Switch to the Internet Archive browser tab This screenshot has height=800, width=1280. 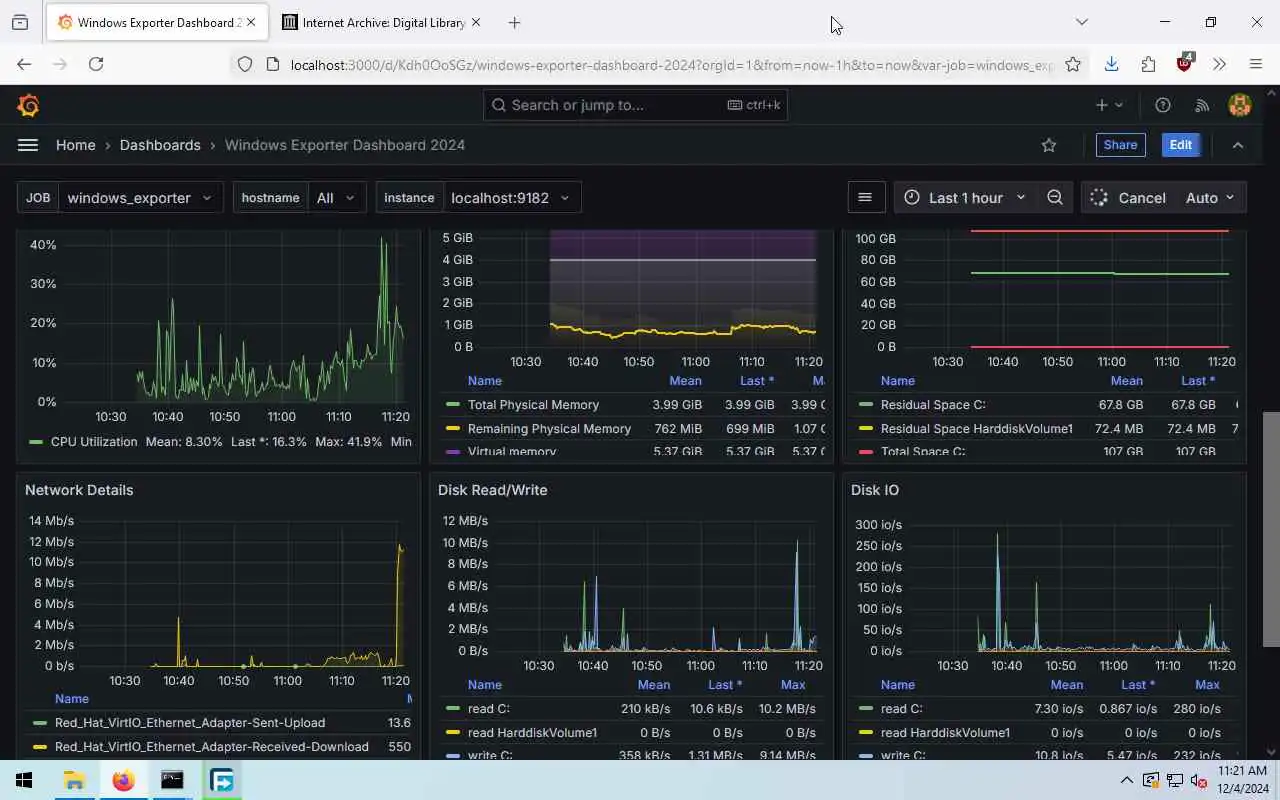(381, 22)
